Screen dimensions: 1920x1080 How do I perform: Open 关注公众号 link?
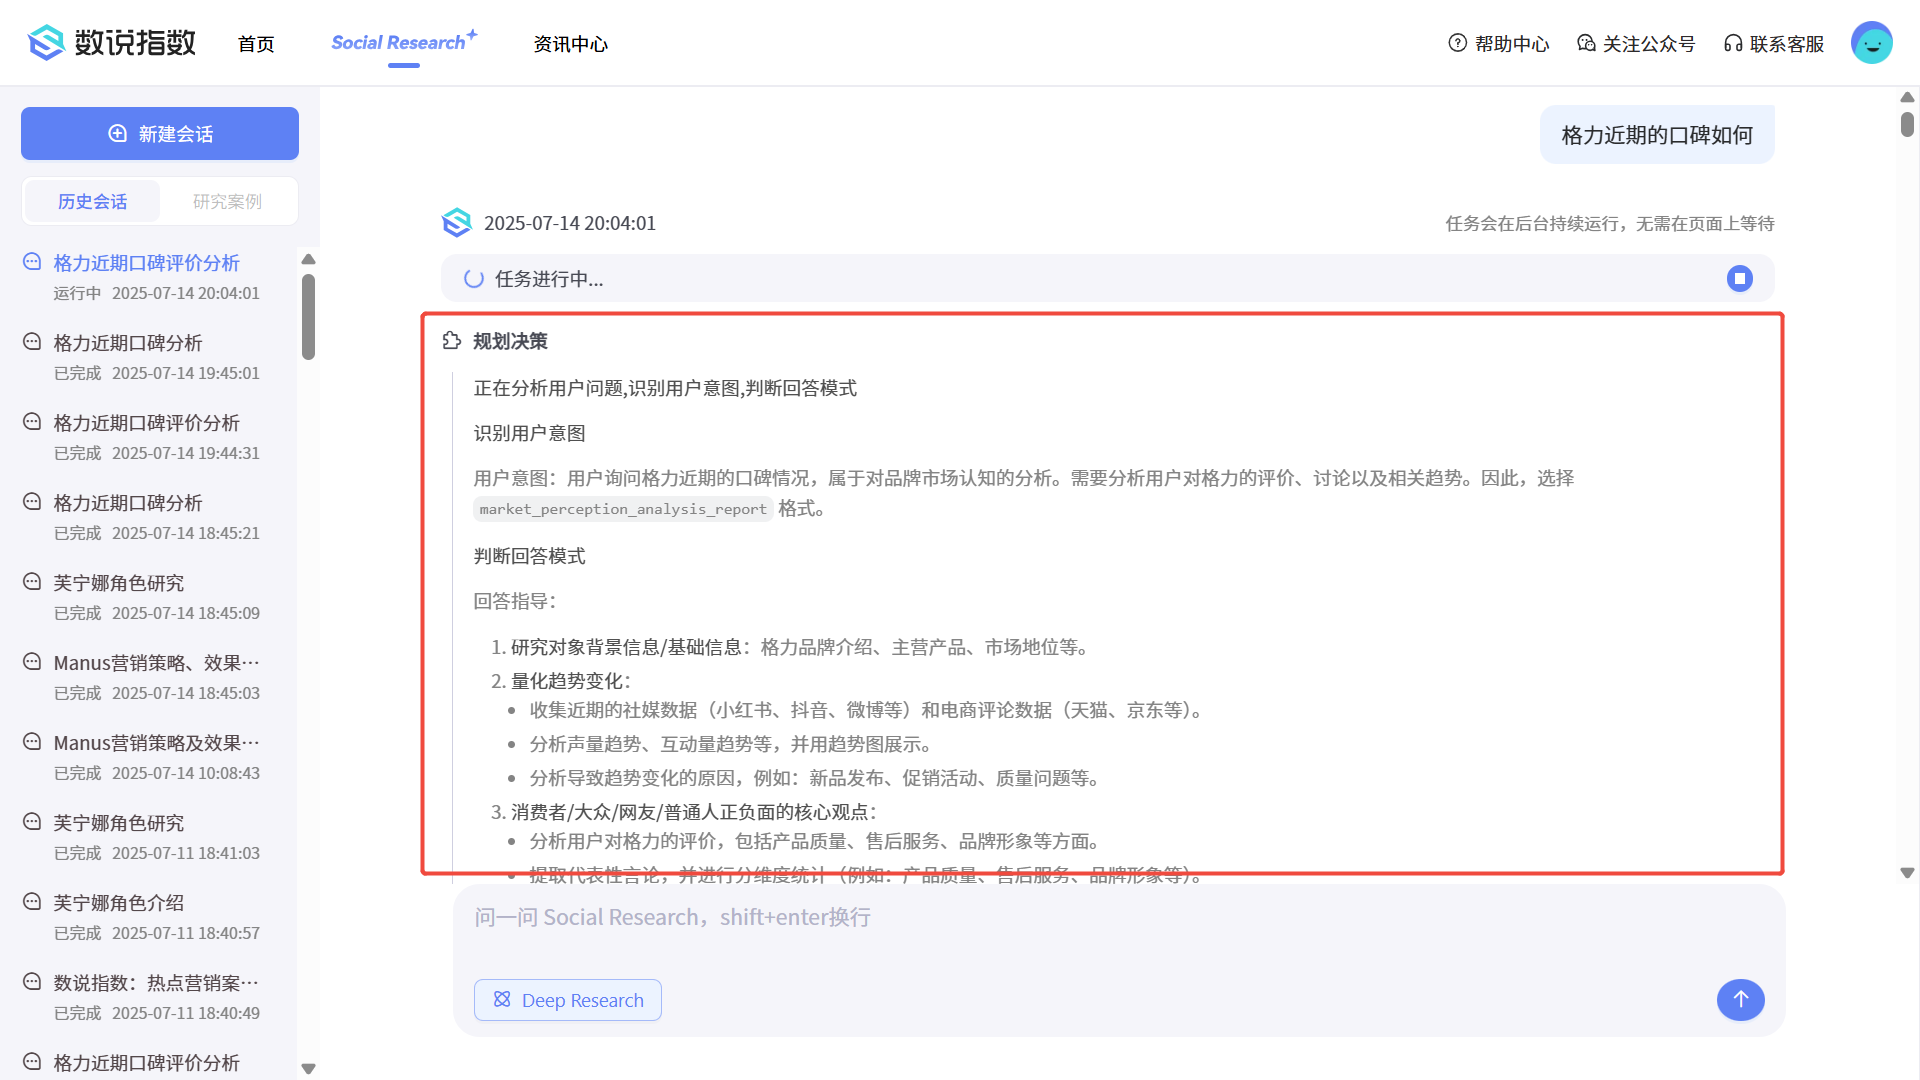coord(1636,44)
